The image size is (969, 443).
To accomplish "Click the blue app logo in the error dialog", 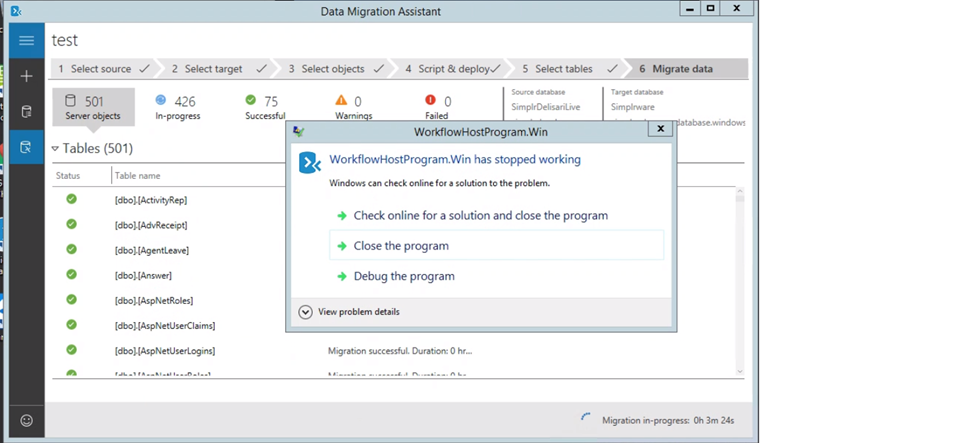I will [310, 163].
